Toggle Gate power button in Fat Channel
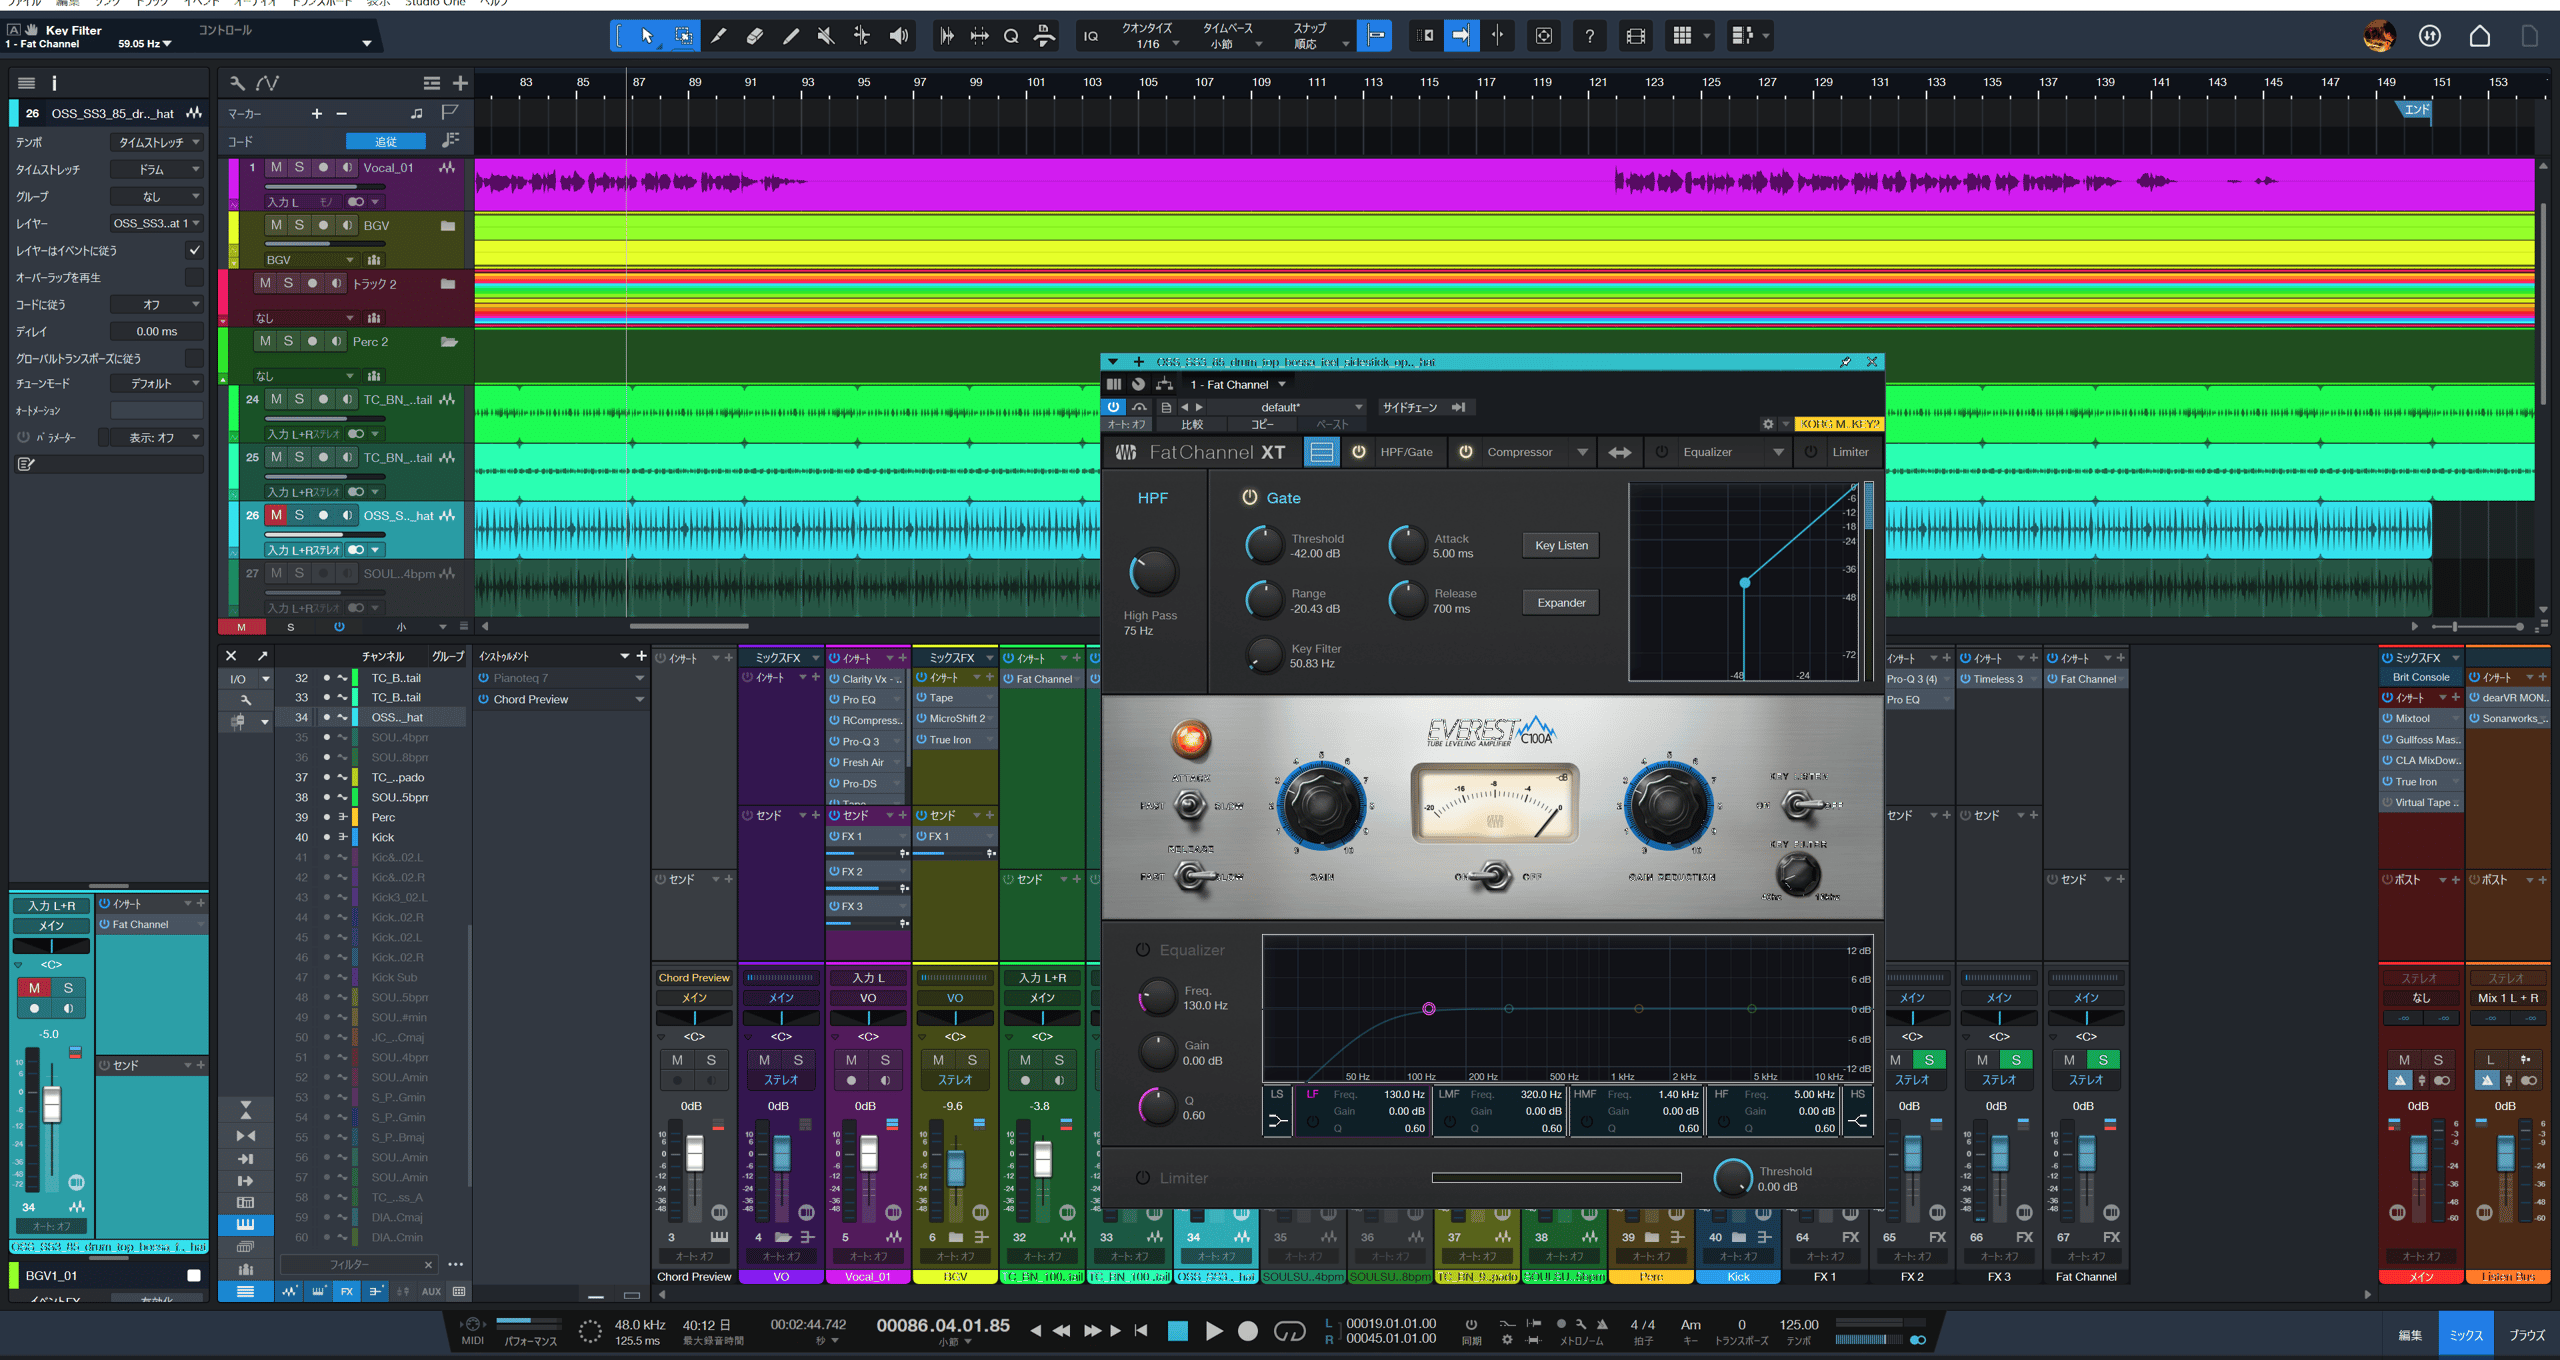The height and width of the screenshot is (1360, 2560). pyautogui.click(x=1249, y=497)
